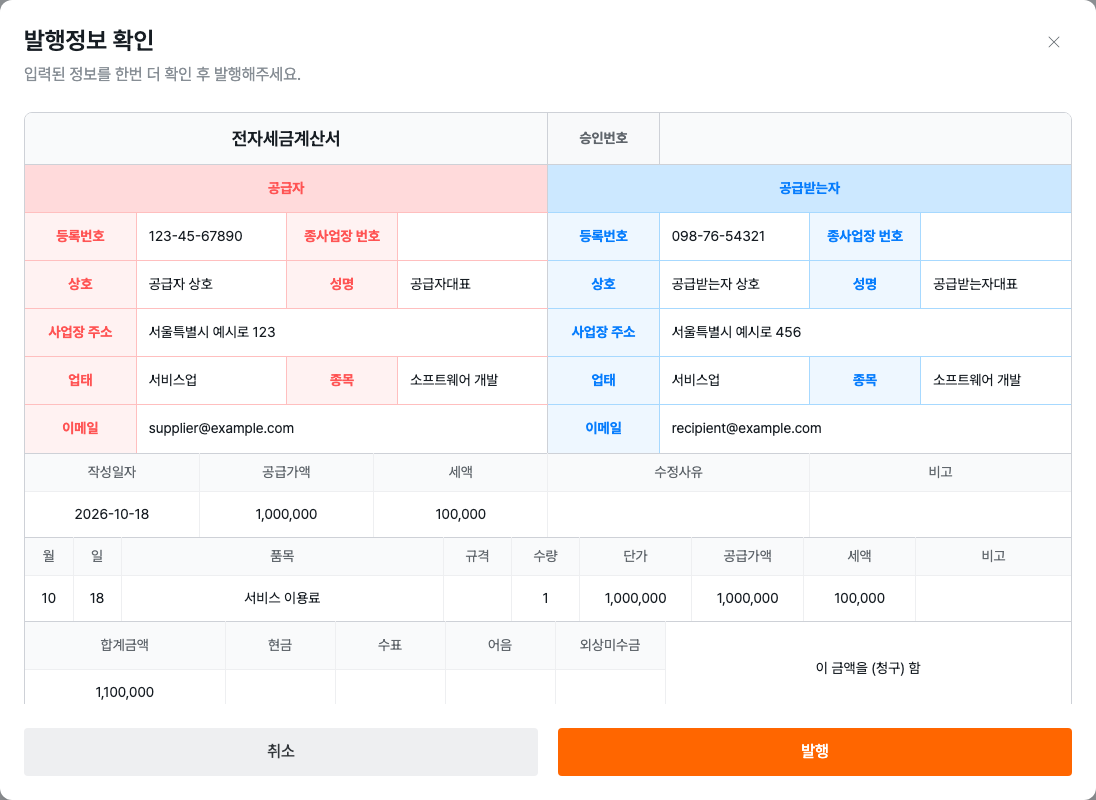Click the 승인번호 label cell
Screen dimensions: 1096x800
(603, 138)
